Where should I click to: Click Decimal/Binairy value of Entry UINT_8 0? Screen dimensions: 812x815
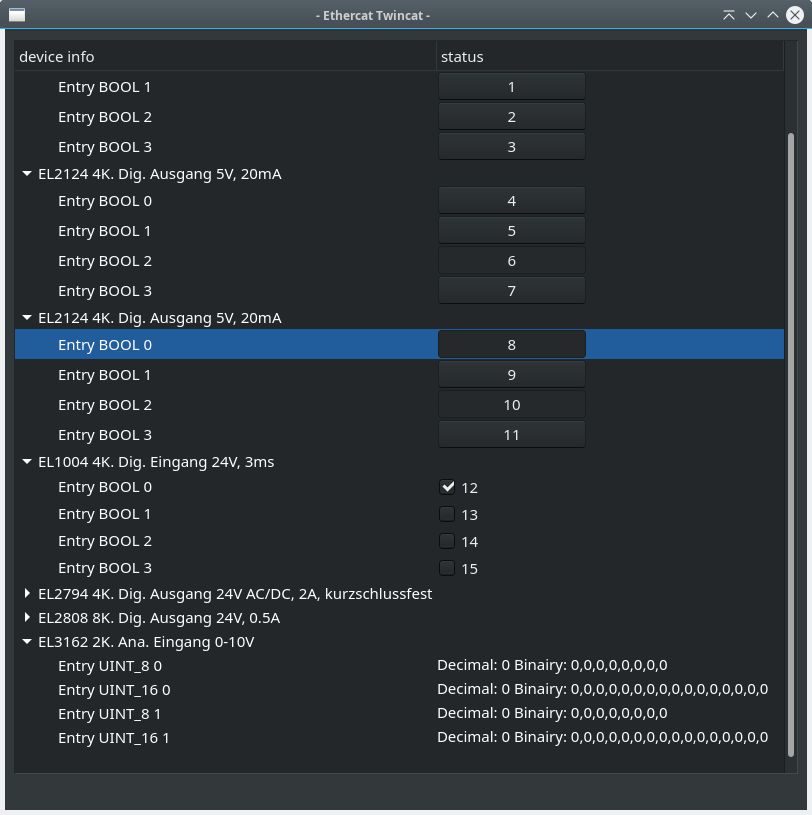click(x=552, y=665)
